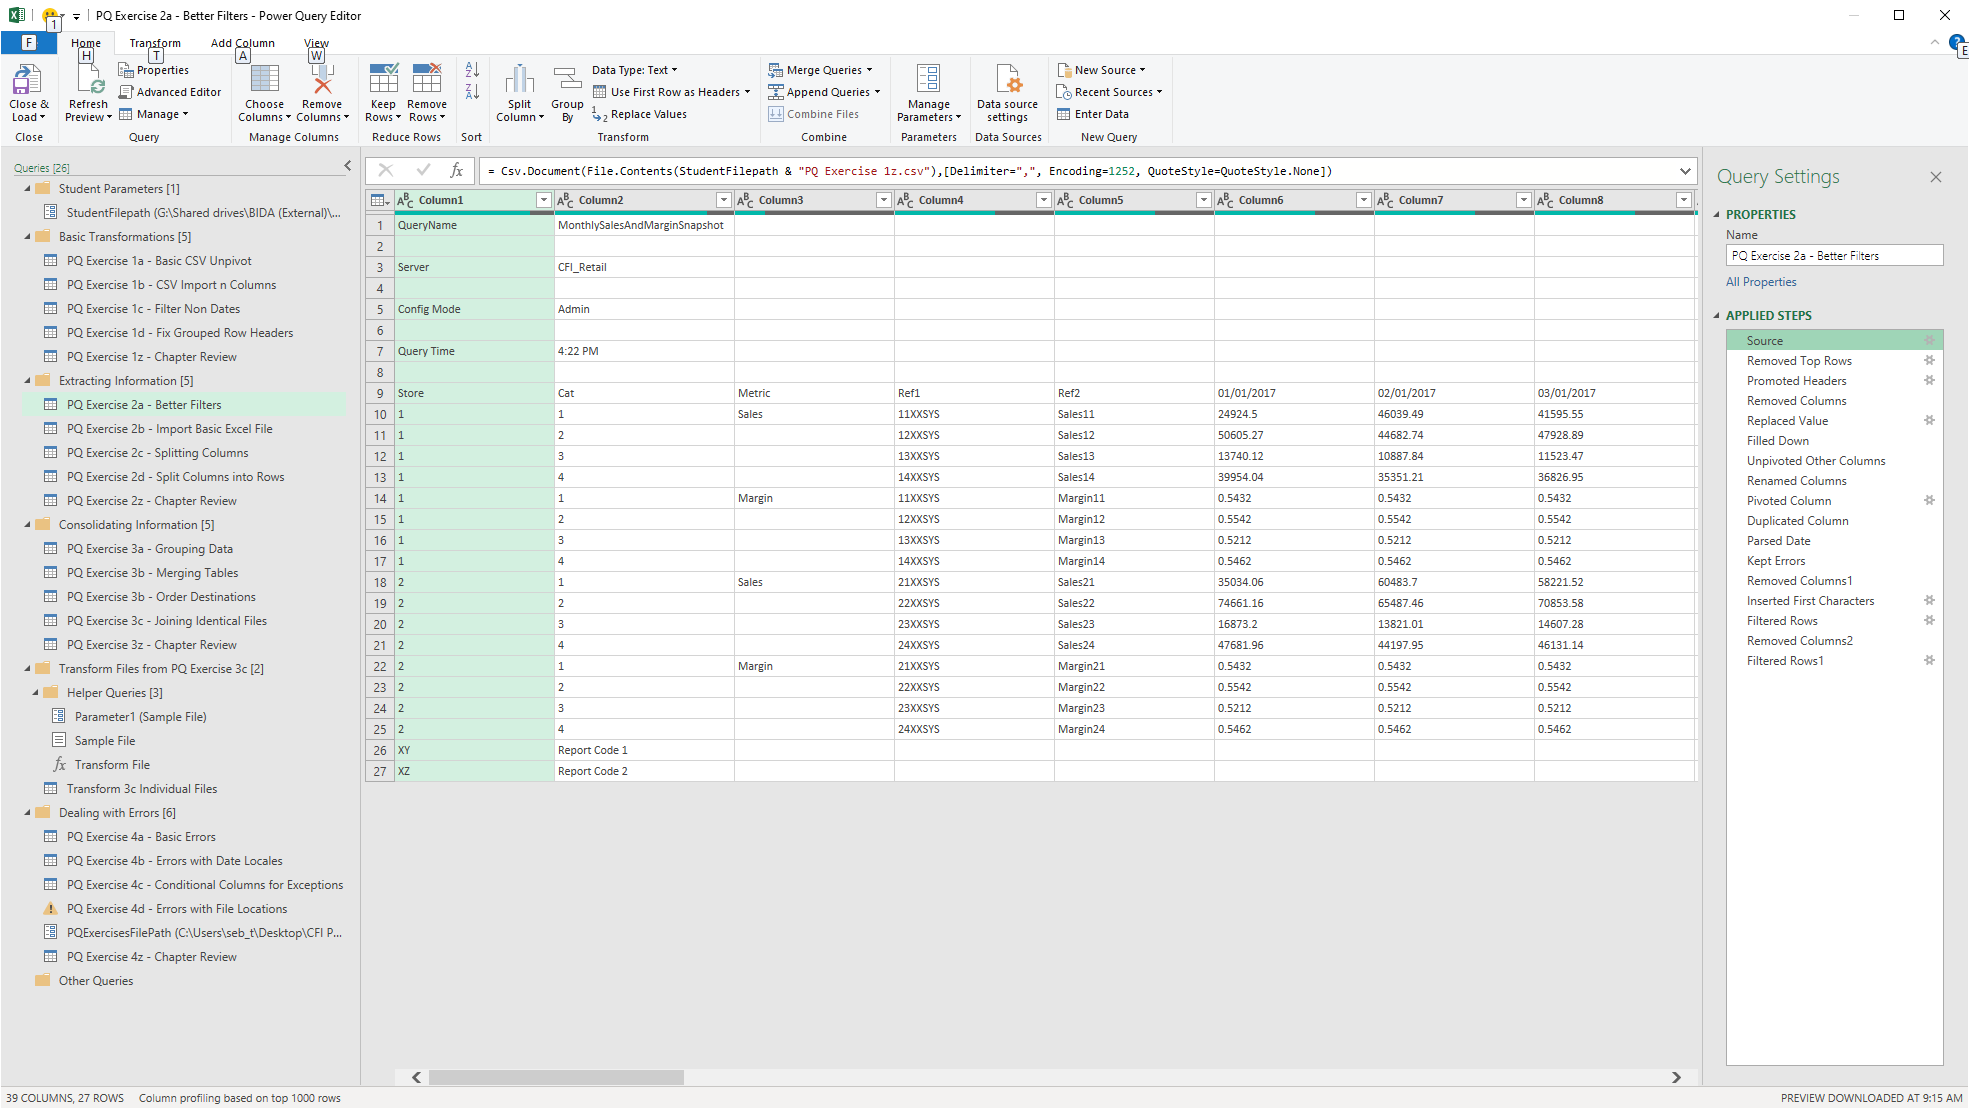Viewport: 1969px width, 1109px height.
Task: Click the fx insert step icon
Action: tap(457, 171)
